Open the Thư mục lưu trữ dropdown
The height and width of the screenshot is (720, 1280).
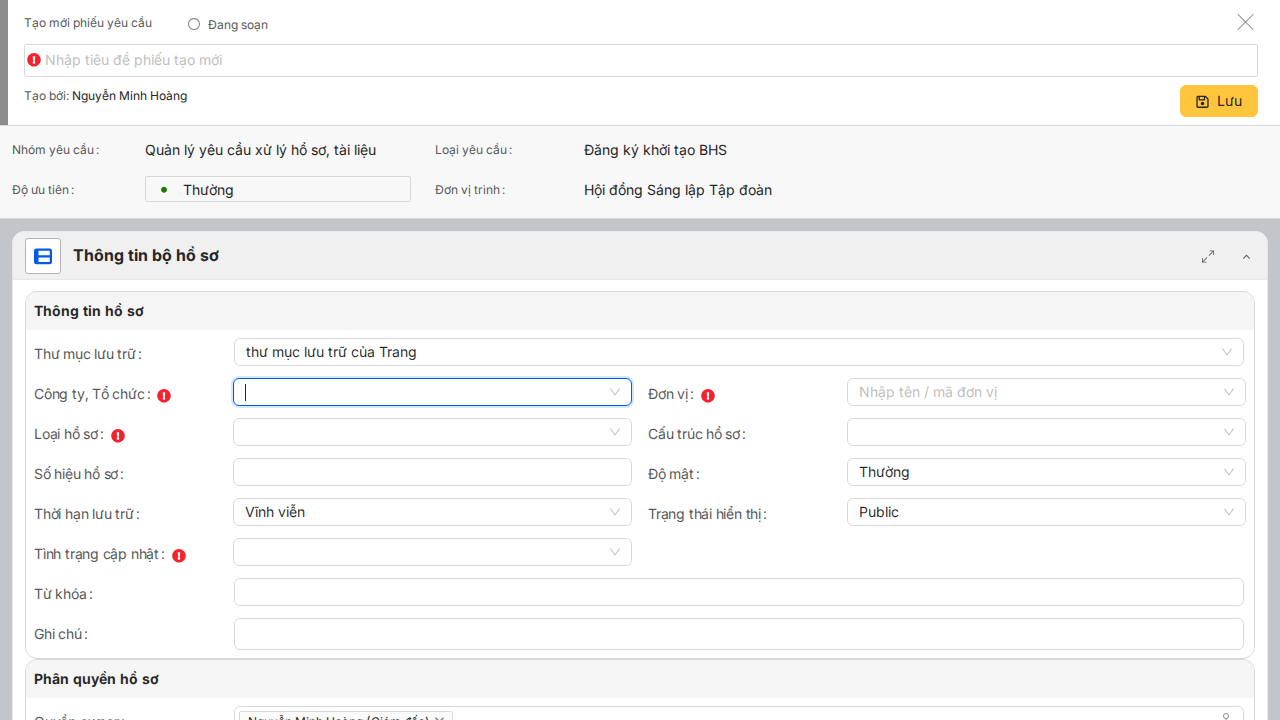[738, 352]
